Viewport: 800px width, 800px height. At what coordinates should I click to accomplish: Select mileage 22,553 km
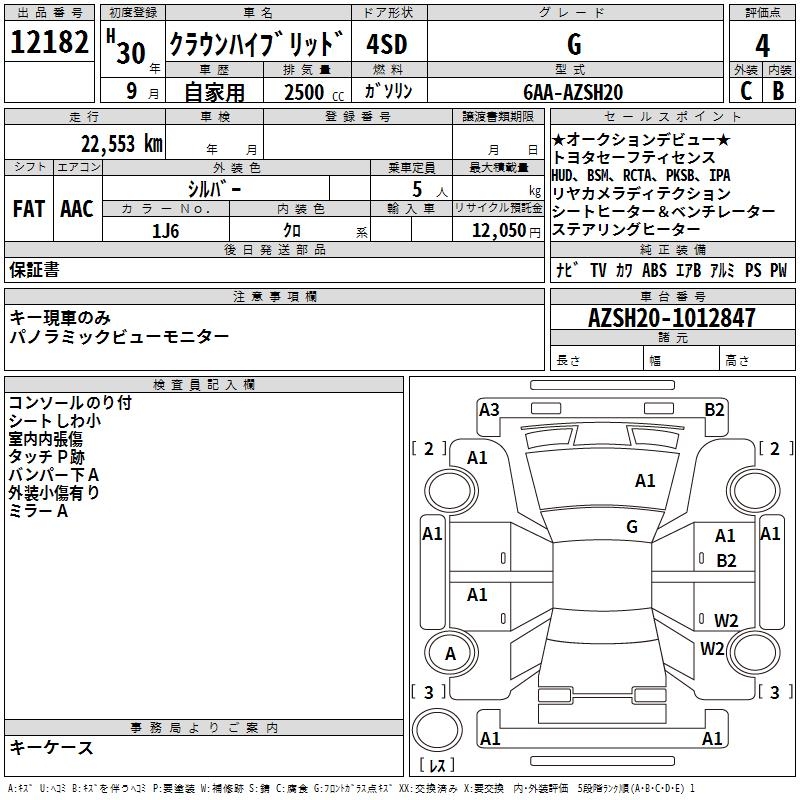[x=122, y=144]
